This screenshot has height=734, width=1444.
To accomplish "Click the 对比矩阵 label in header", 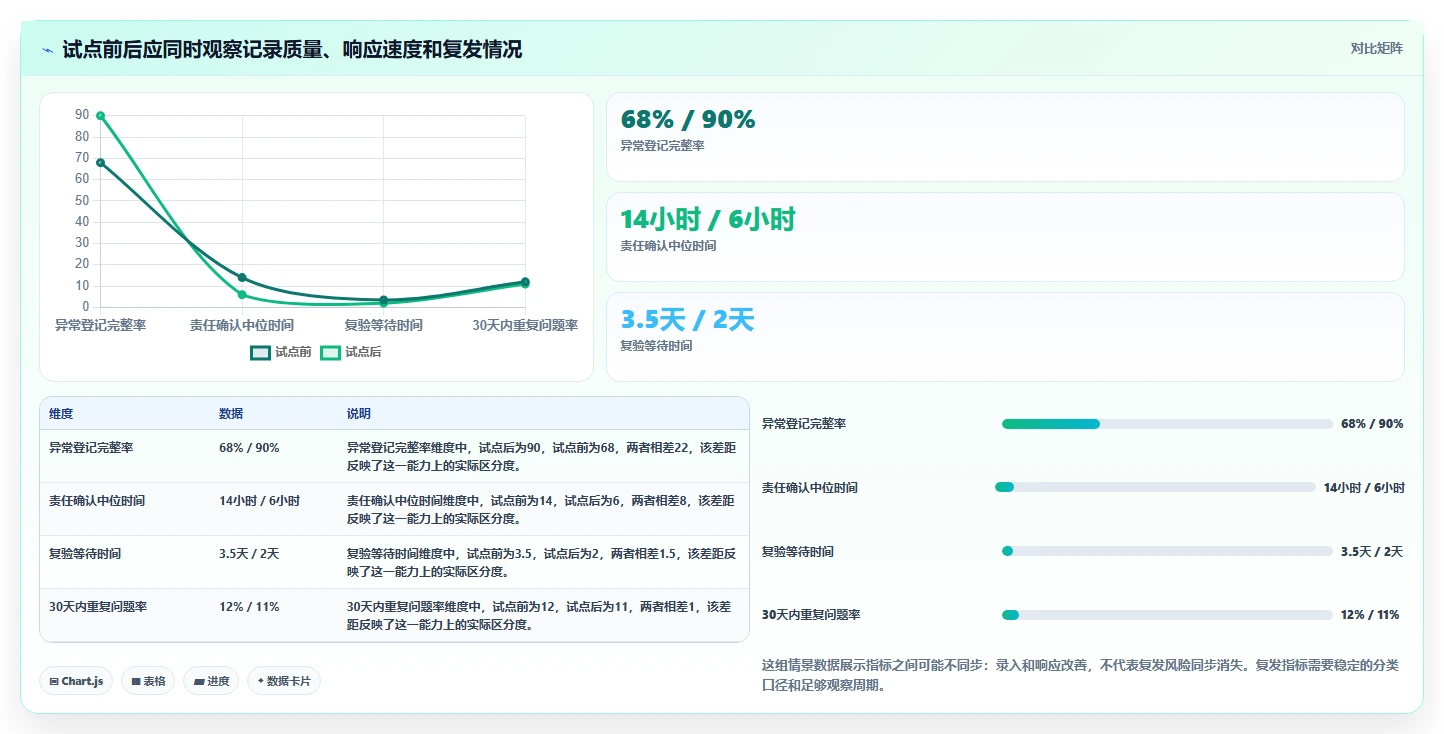I will (1376, 48).
